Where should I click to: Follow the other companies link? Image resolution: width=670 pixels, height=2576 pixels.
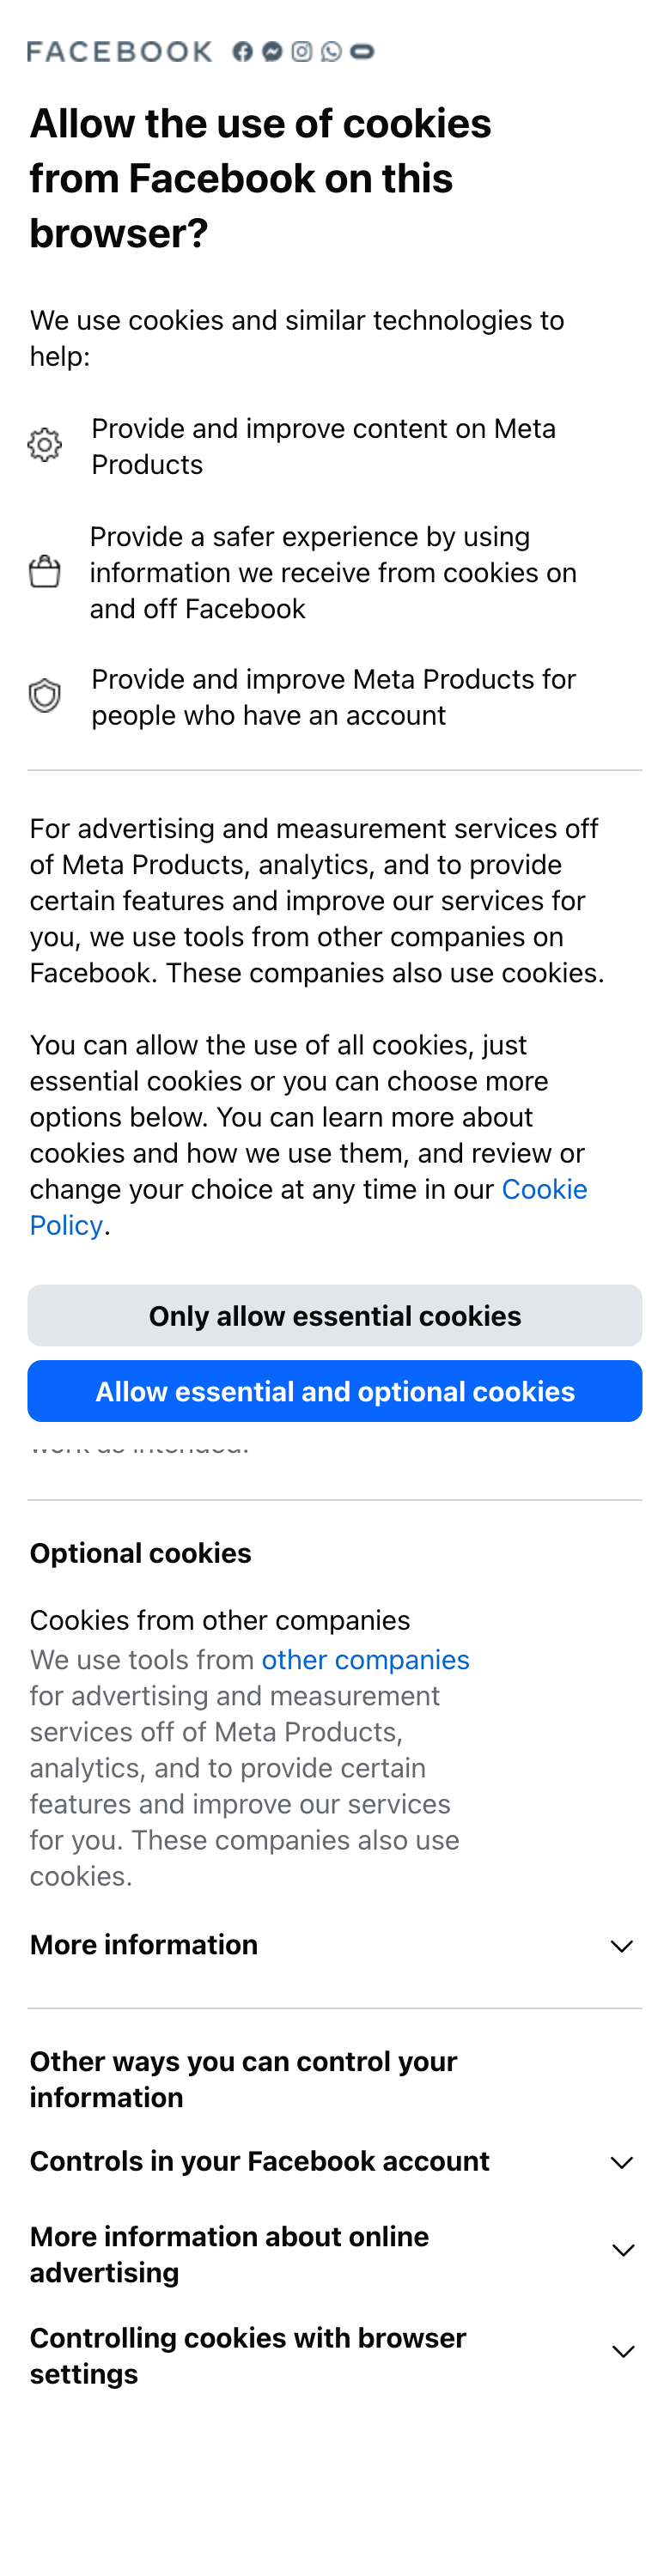[x=365, y=1660]
